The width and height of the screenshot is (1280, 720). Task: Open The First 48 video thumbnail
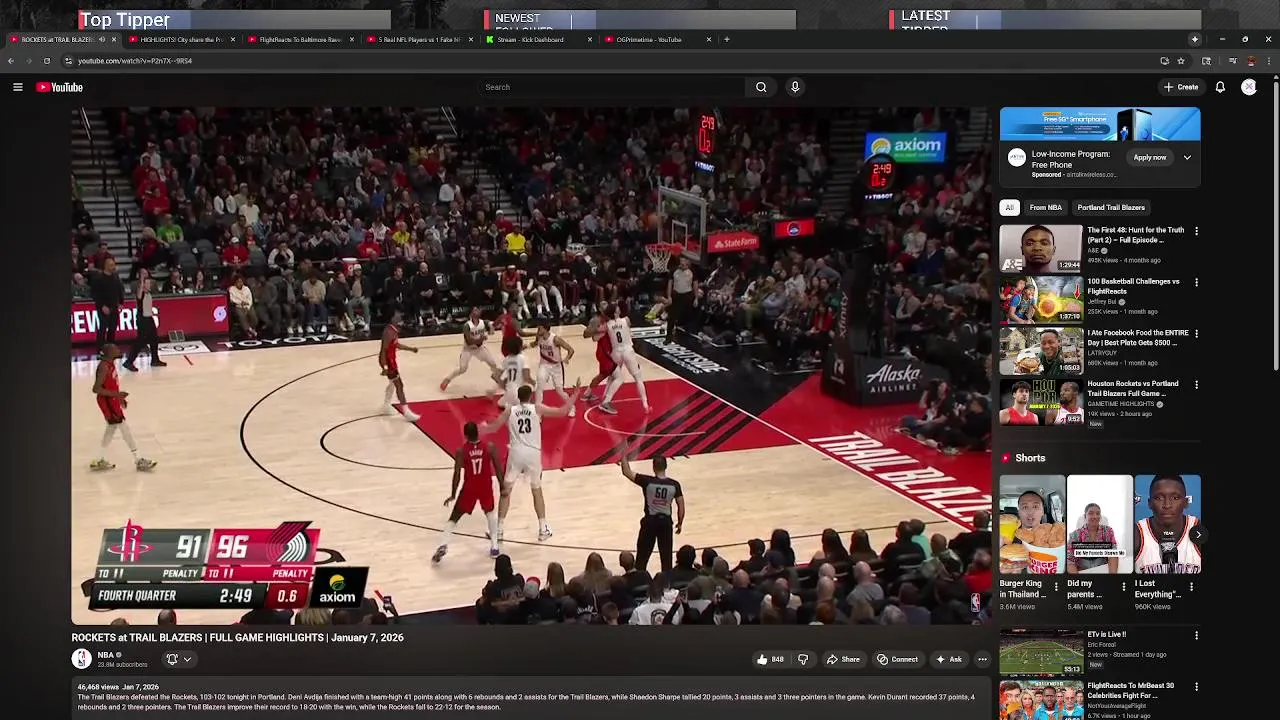pyautogui.click(x=1041, y=248)
